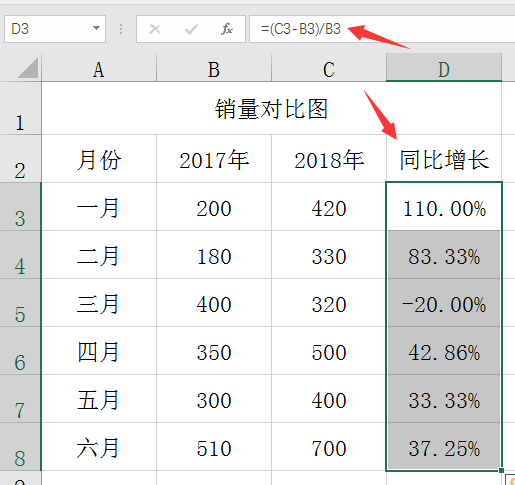515x485 pixels.
Task: Select row 7 header
Action: tap(20, 398)
